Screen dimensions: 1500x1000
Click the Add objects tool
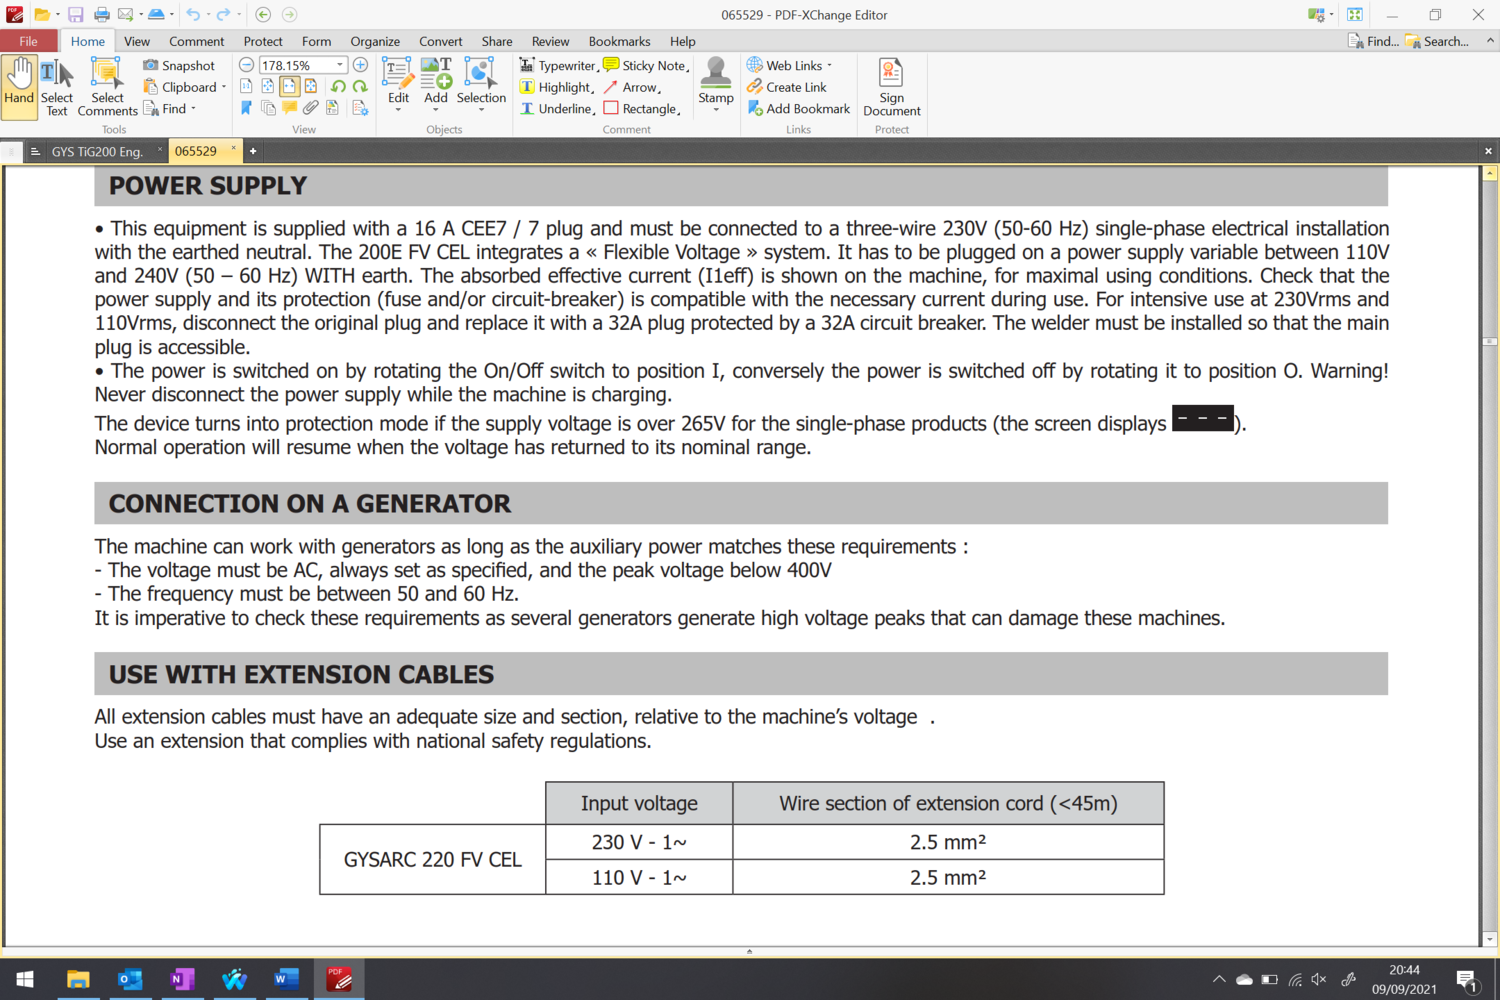click(x=436, y=84)
